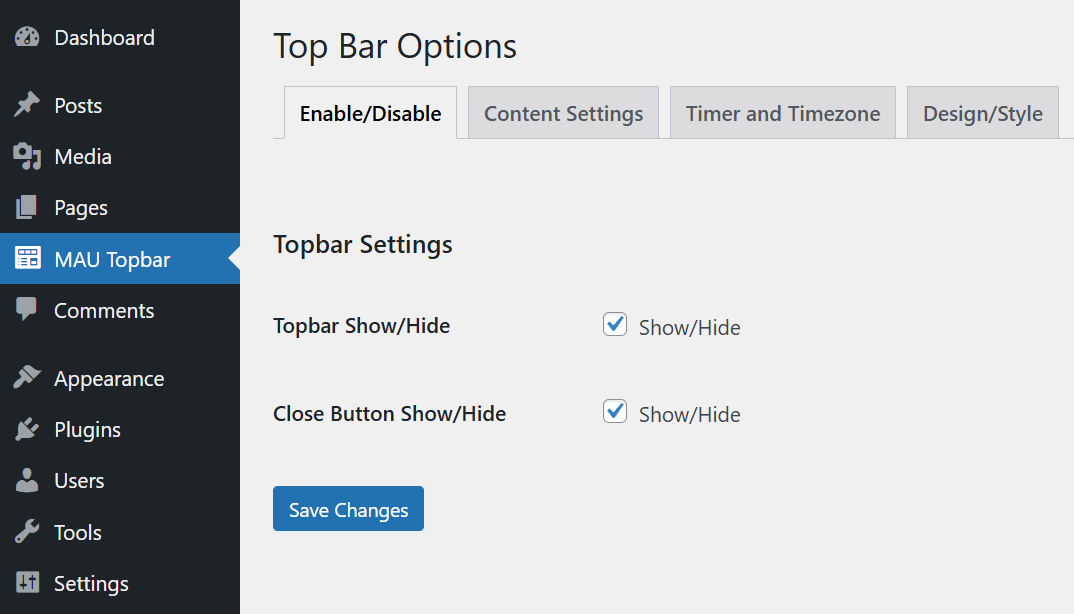
Task: Toggle the Close Button Show/Hide checkbox
Action: point(615,411)
